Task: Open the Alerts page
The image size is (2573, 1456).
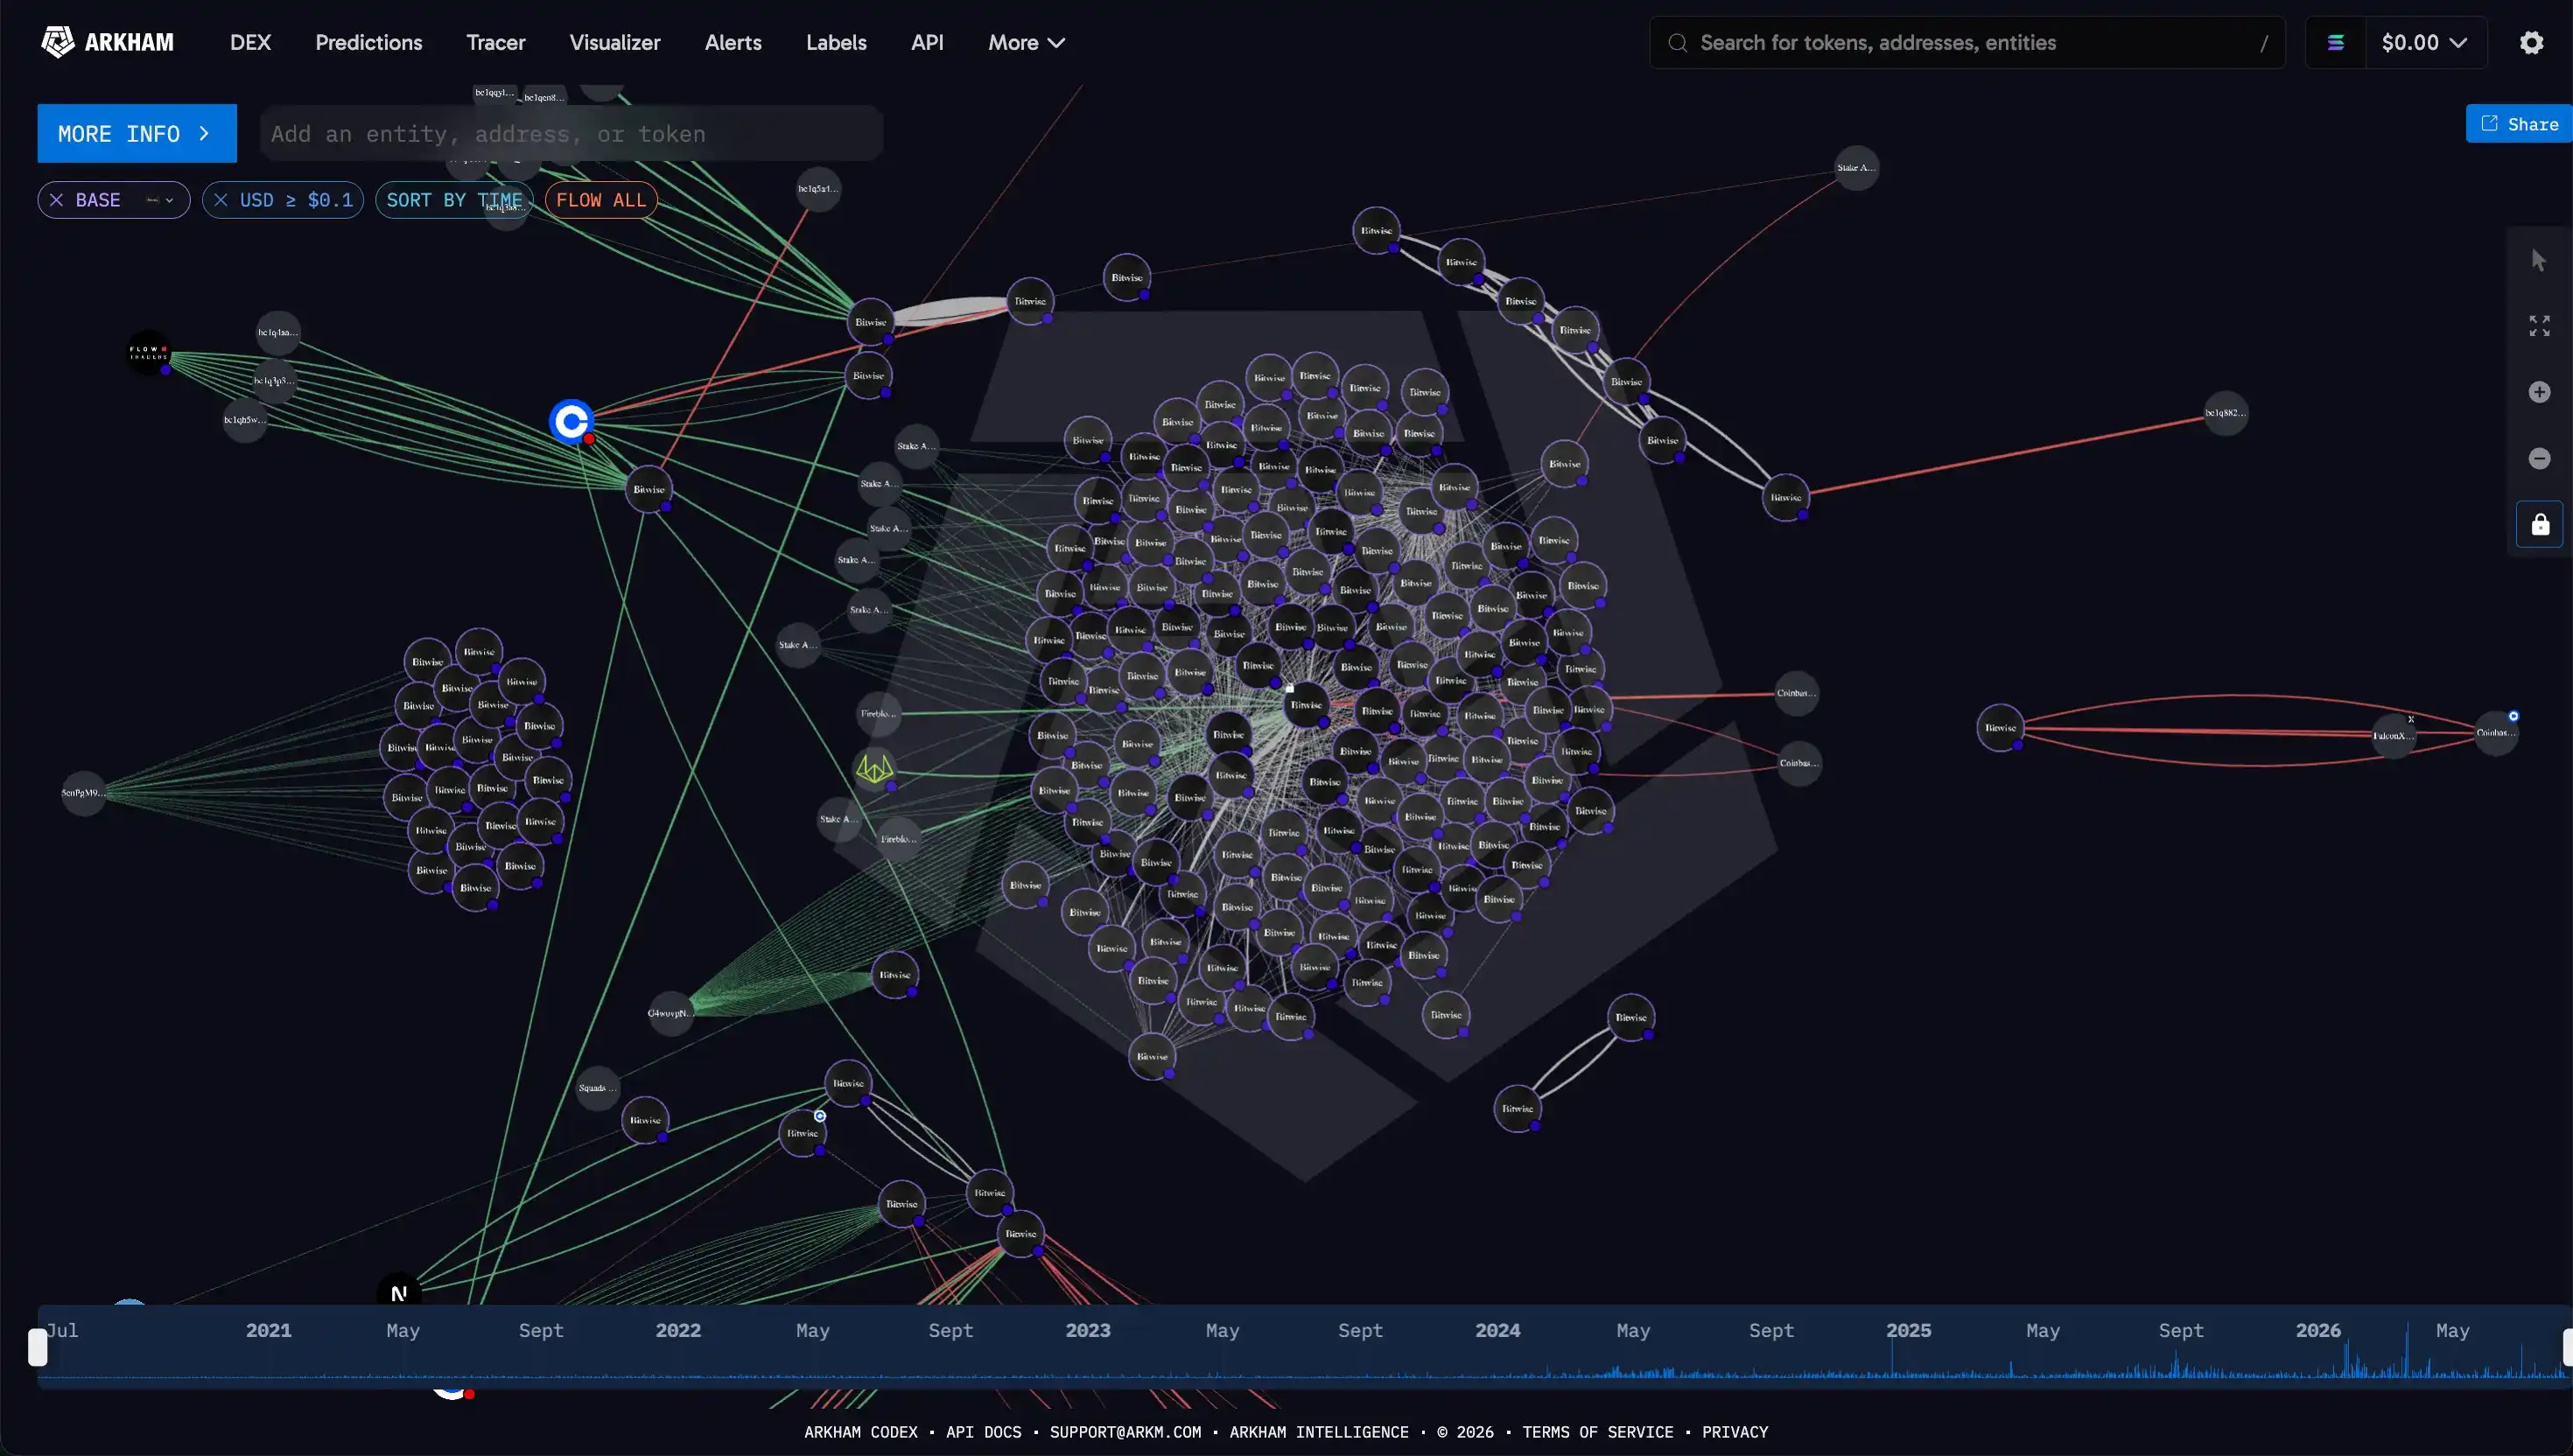Action: point(733,42)
